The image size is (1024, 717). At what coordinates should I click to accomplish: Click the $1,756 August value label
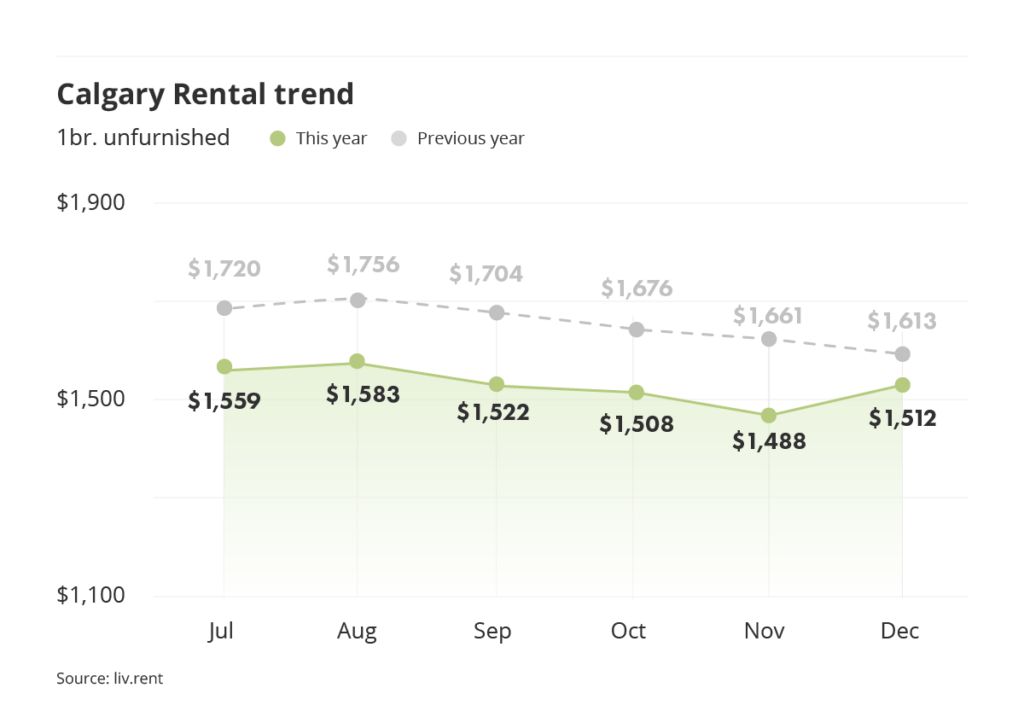click(362, 265)
